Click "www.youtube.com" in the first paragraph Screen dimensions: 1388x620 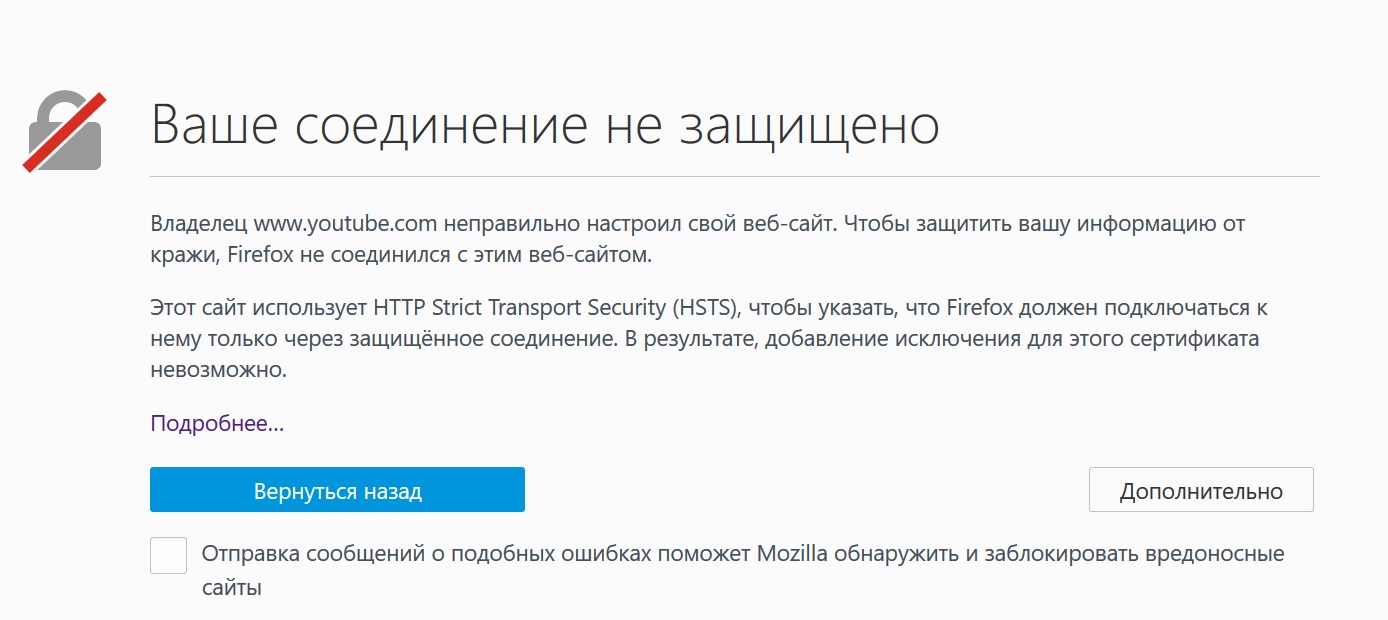point(345,223)
